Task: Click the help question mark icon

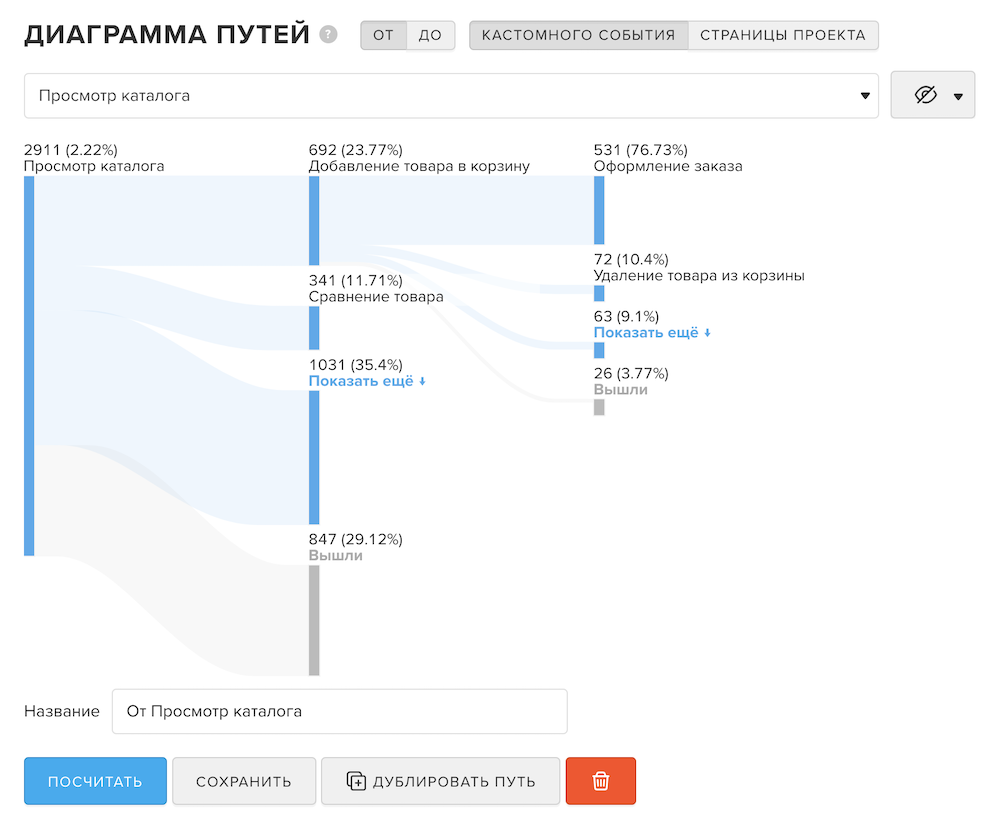Action: point(328,35)
